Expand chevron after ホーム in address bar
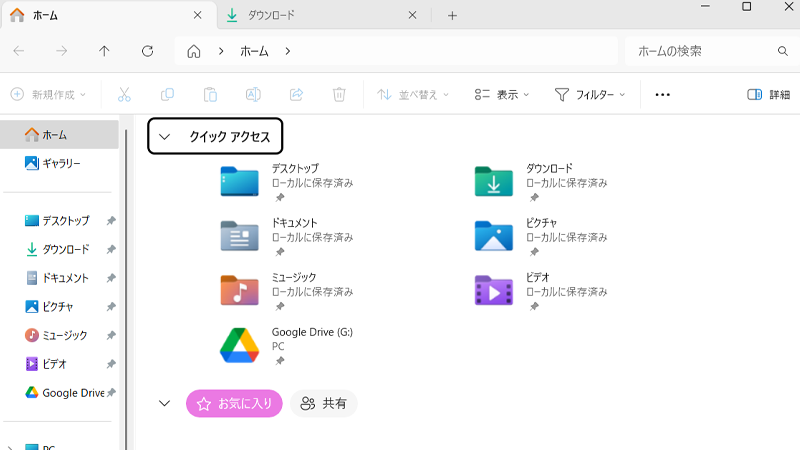 288,51
